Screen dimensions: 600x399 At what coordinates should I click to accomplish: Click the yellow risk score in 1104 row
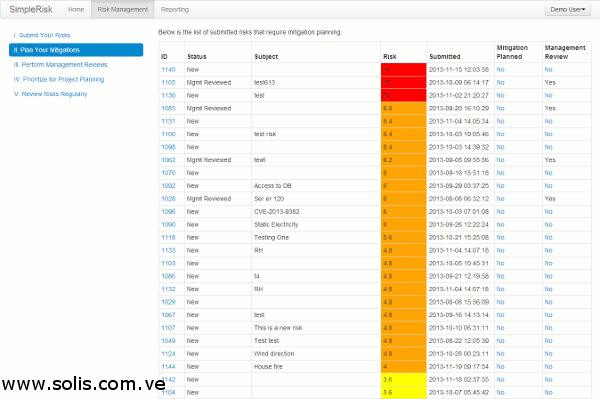404,392
